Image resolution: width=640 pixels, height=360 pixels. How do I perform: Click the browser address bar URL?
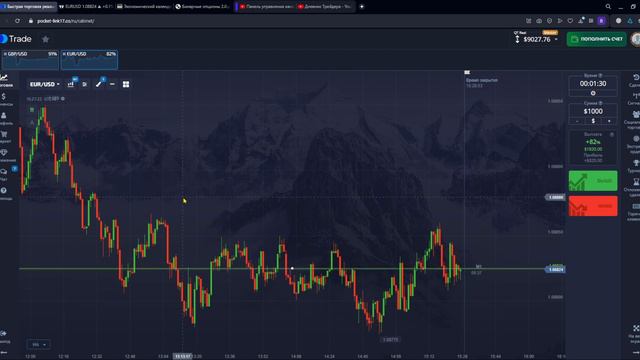65,21
